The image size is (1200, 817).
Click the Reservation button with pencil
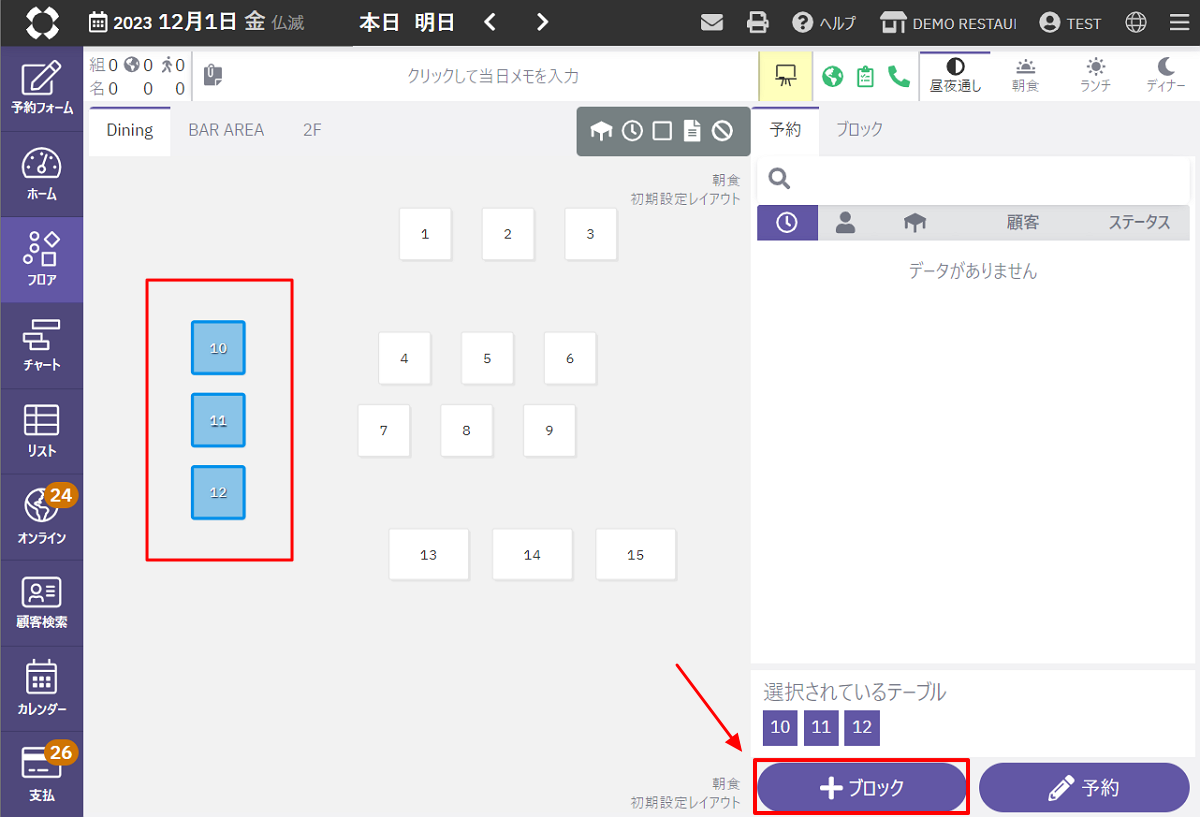(x=1084, y=788)
